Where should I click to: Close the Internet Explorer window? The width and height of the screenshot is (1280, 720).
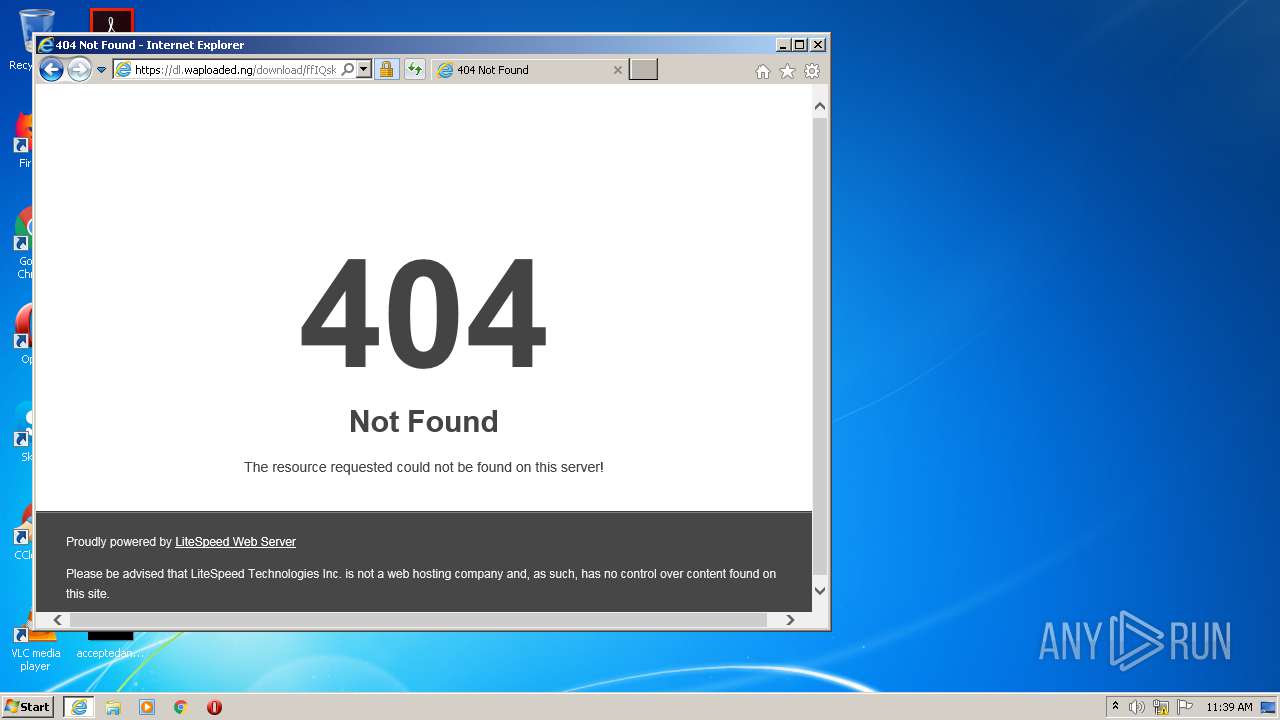(818, 45)
